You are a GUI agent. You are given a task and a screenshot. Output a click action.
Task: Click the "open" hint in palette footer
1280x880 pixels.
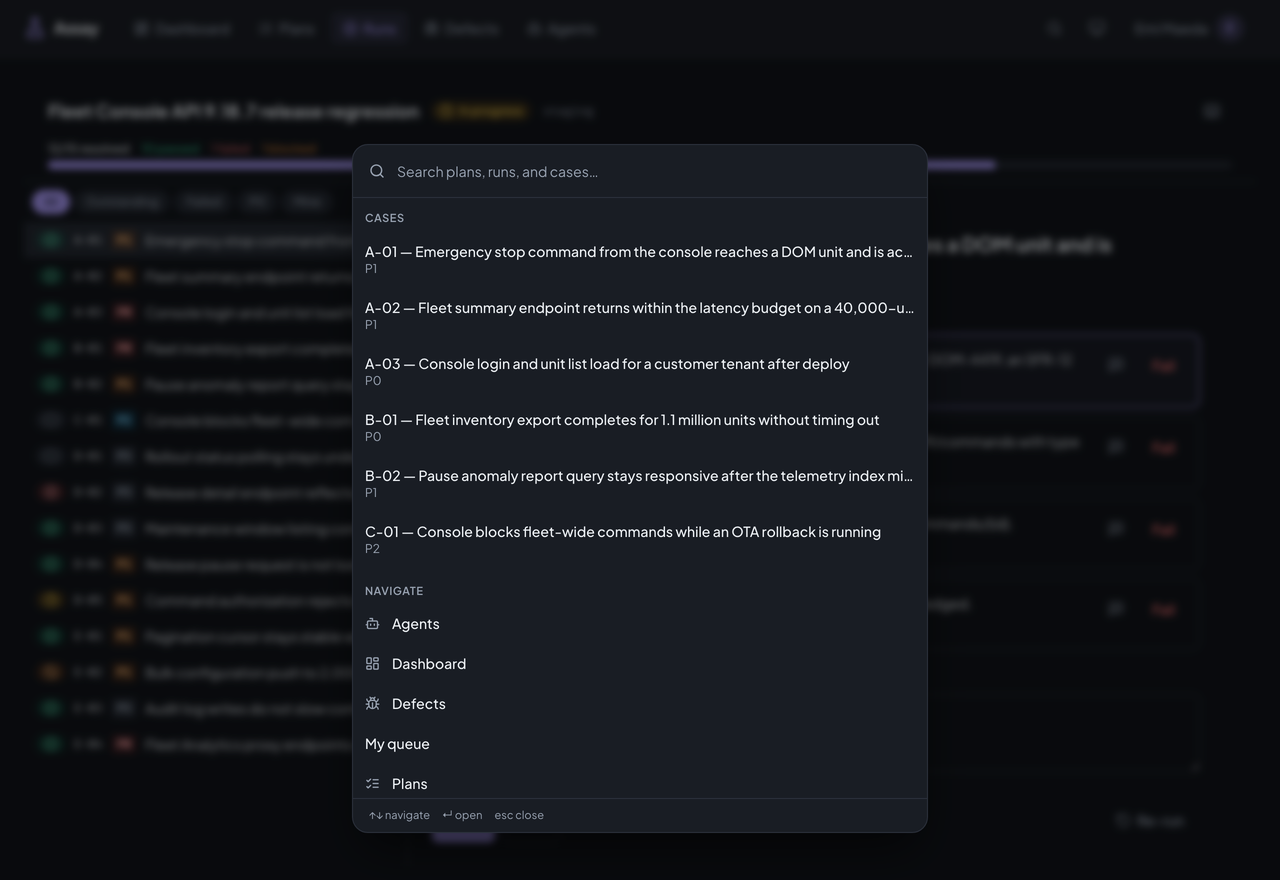(462, 815)
